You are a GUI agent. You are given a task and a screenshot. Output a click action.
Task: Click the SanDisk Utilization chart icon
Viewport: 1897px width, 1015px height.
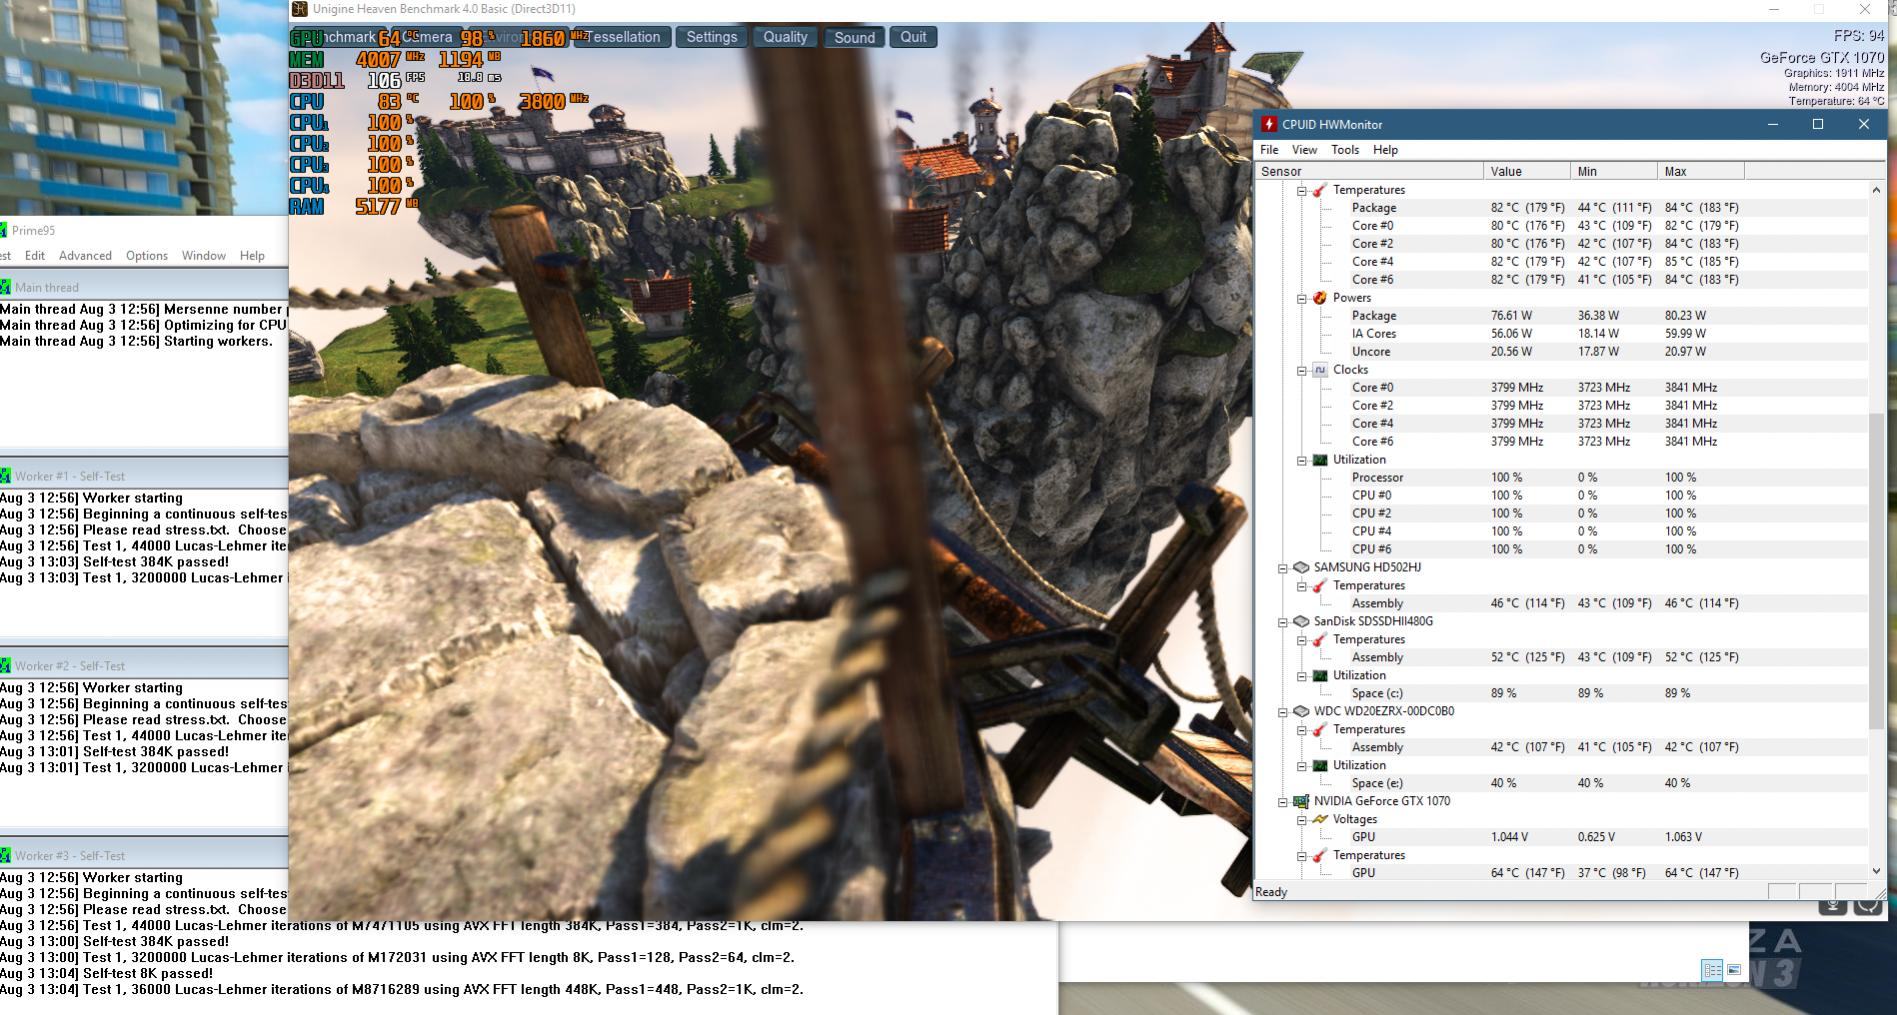(x=1319, y=676)
